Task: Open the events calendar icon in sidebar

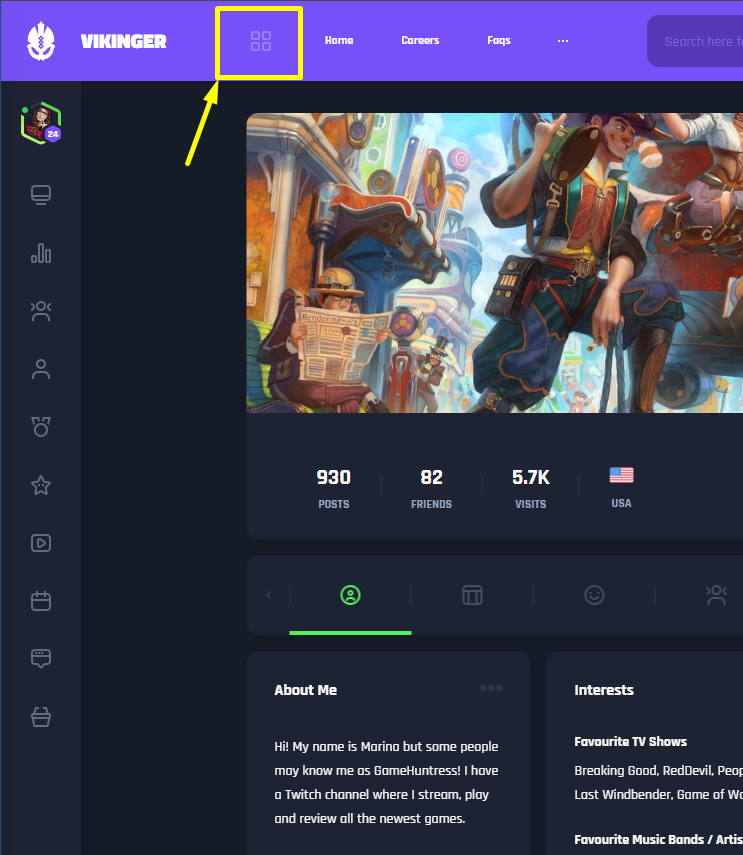Action: 41,601
